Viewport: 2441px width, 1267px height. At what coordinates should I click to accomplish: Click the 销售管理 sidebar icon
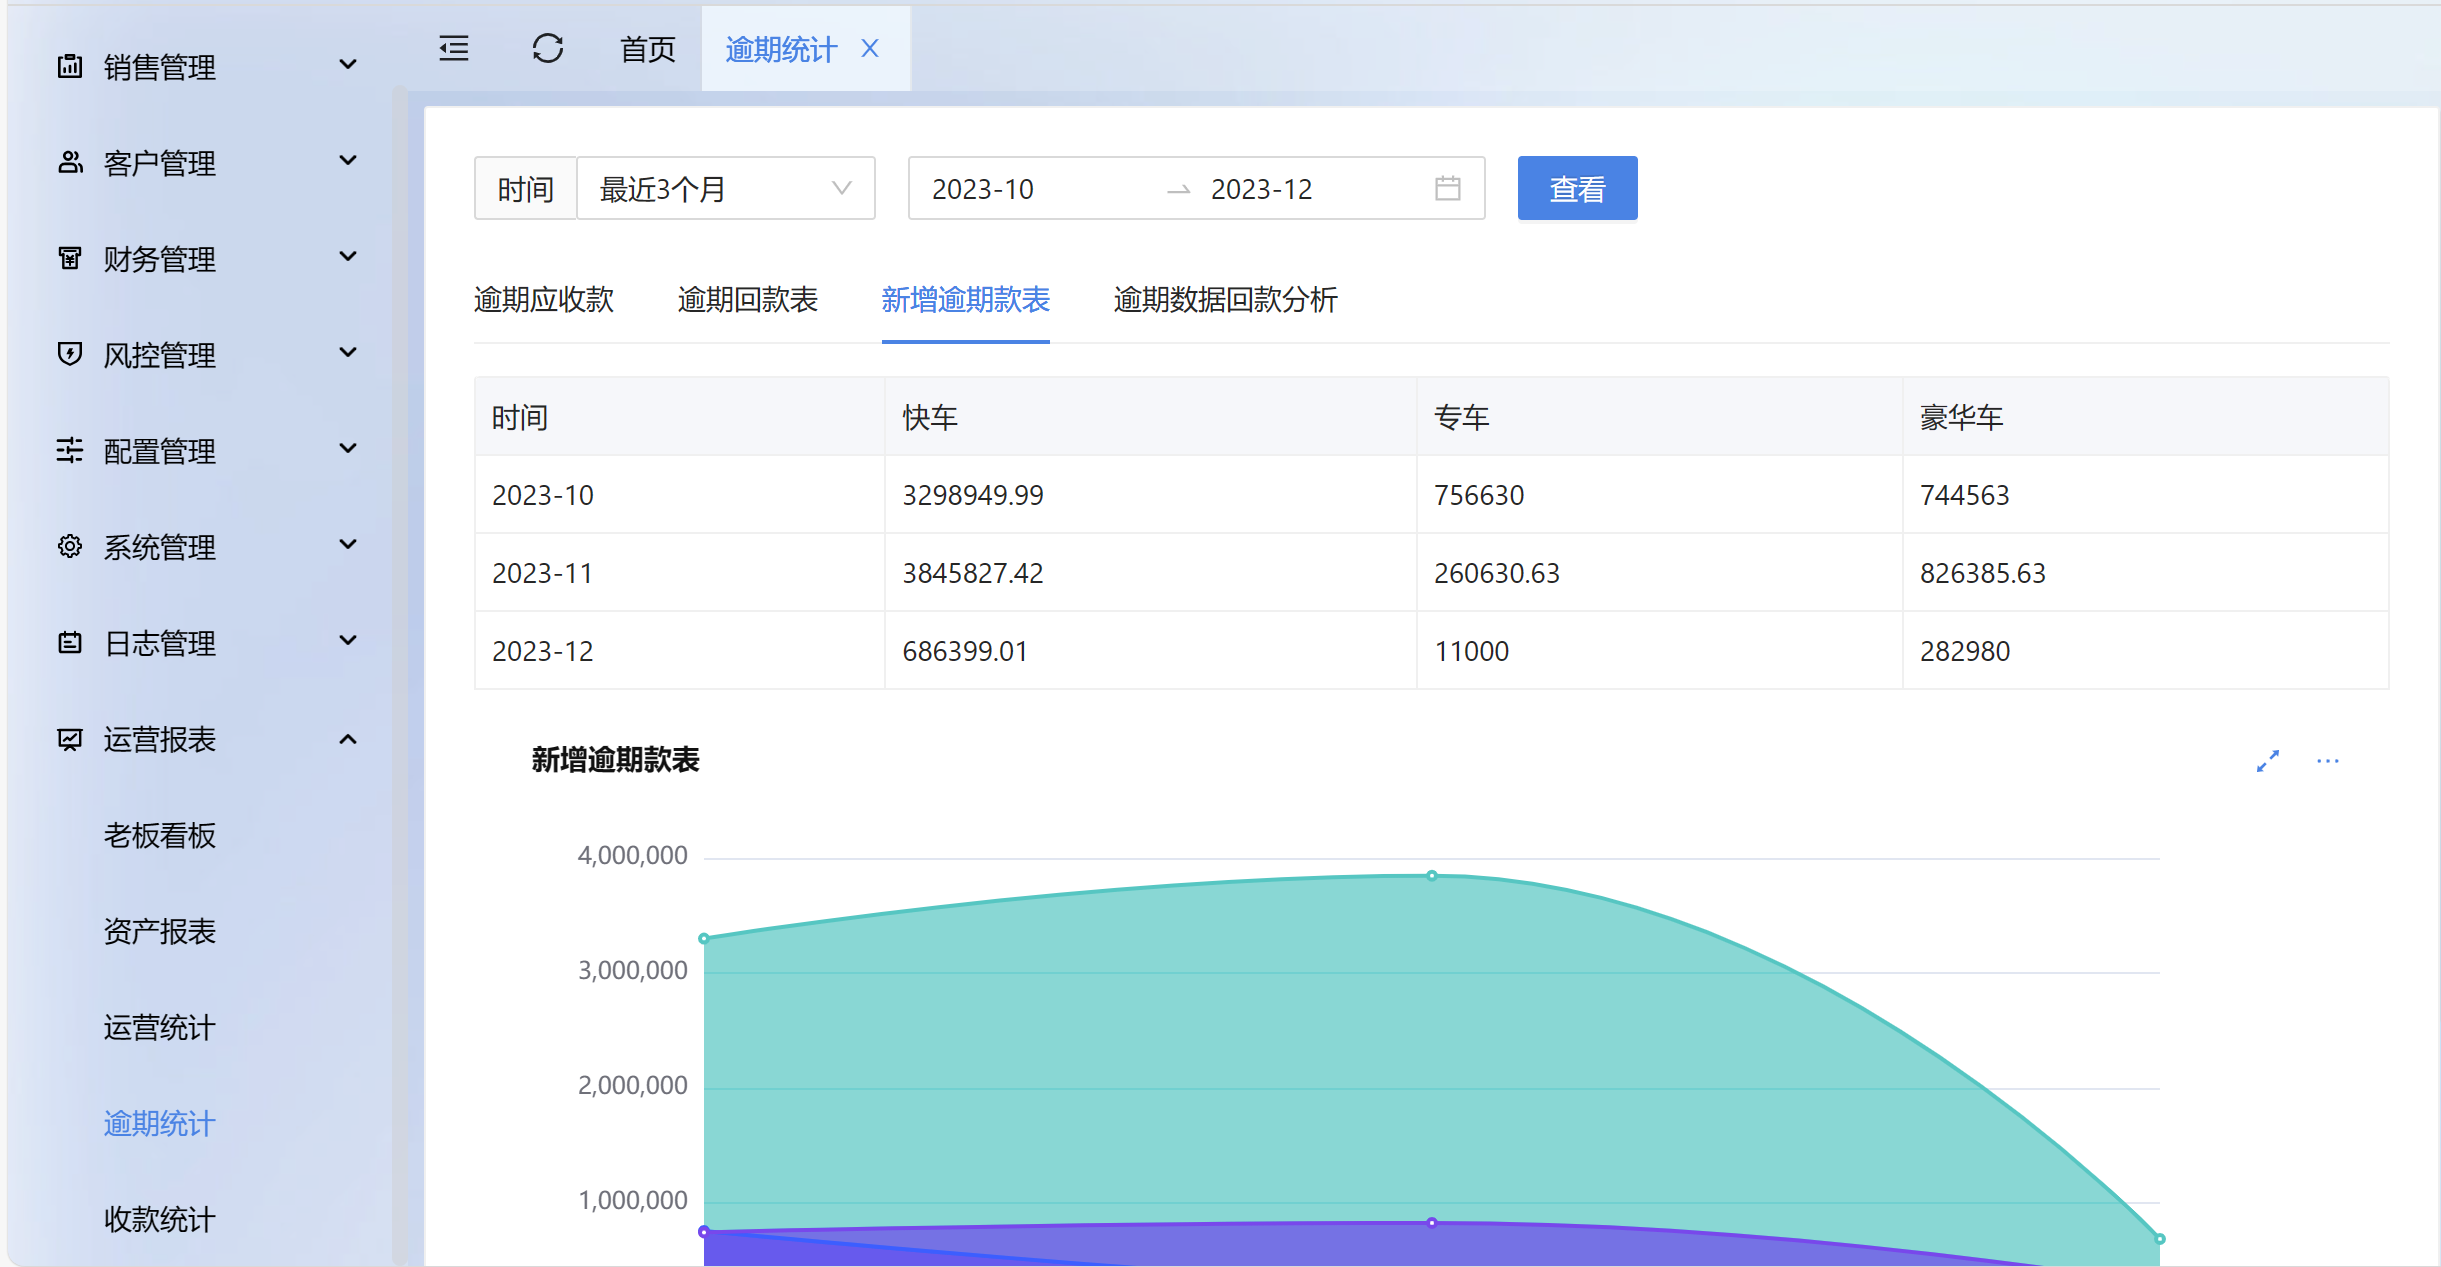[x=70, y=66]
